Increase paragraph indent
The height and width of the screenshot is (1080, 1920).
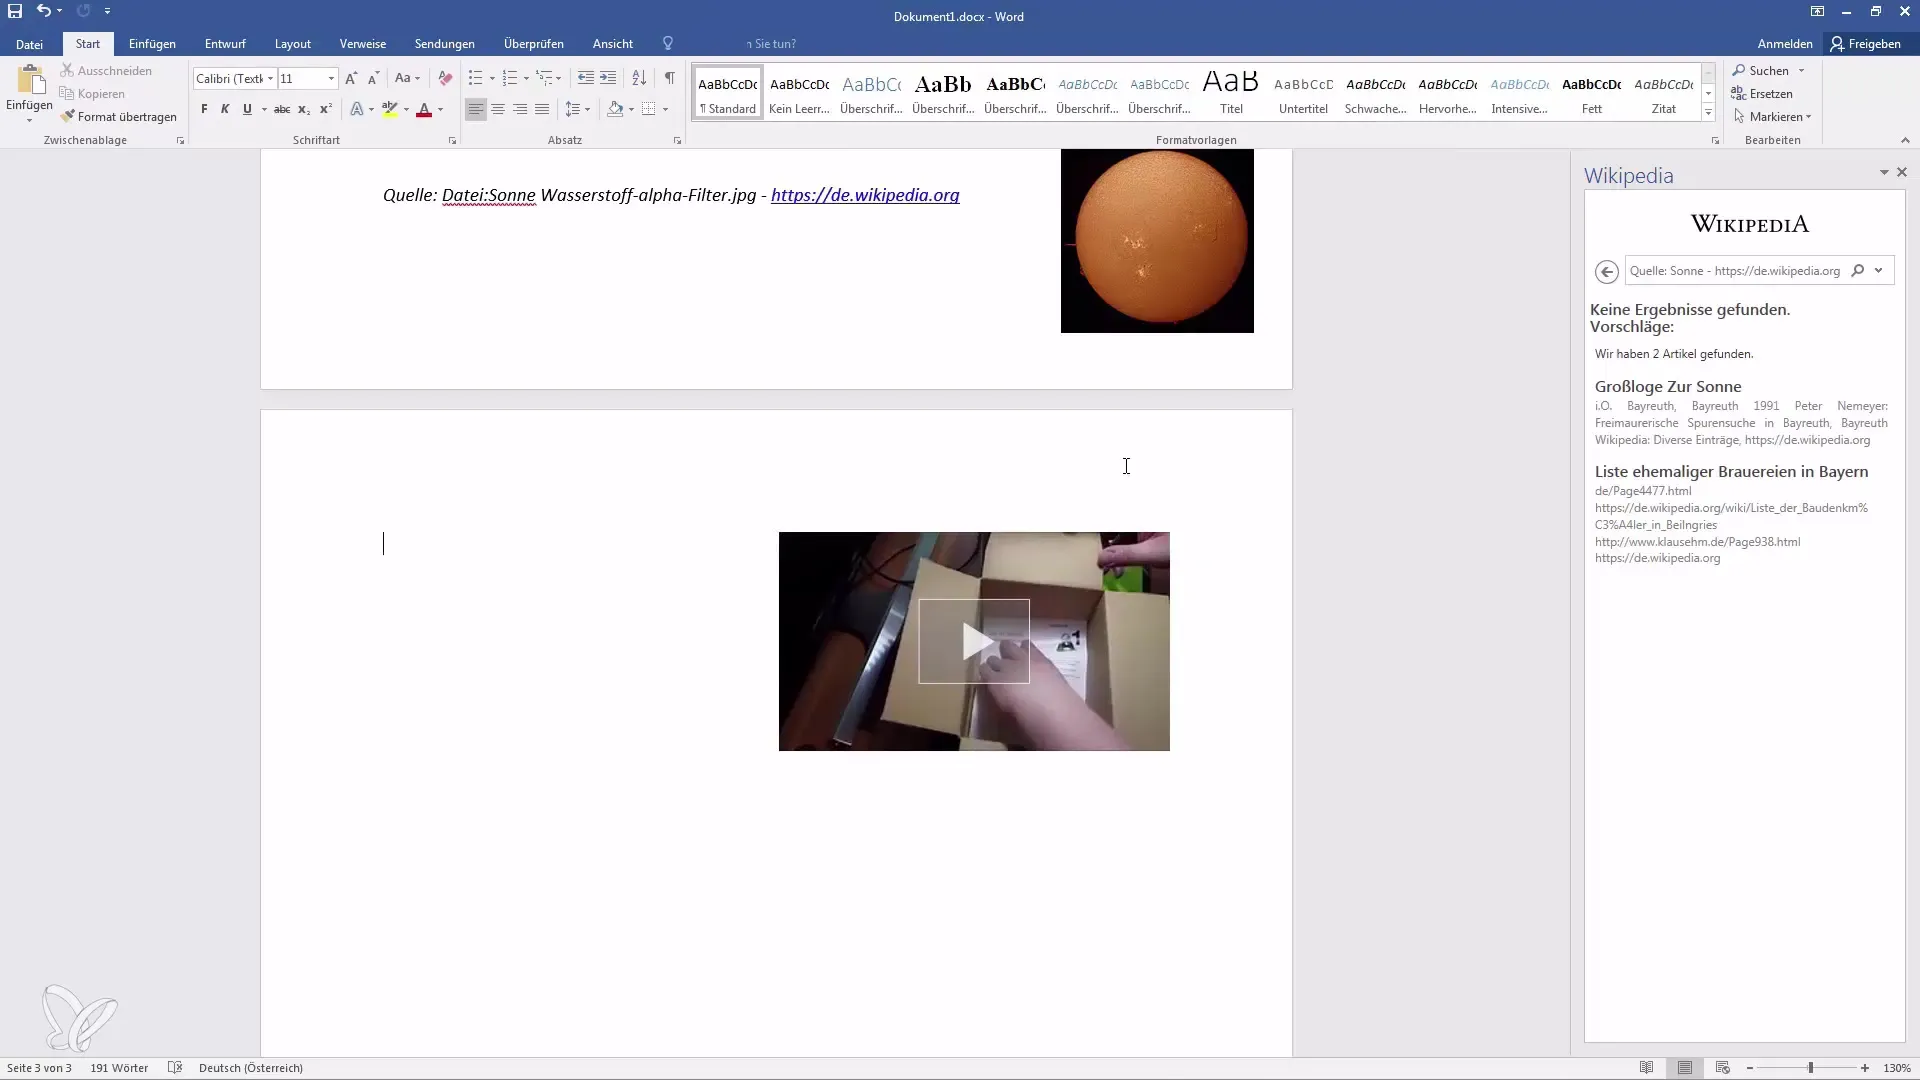tap(608, 78)
